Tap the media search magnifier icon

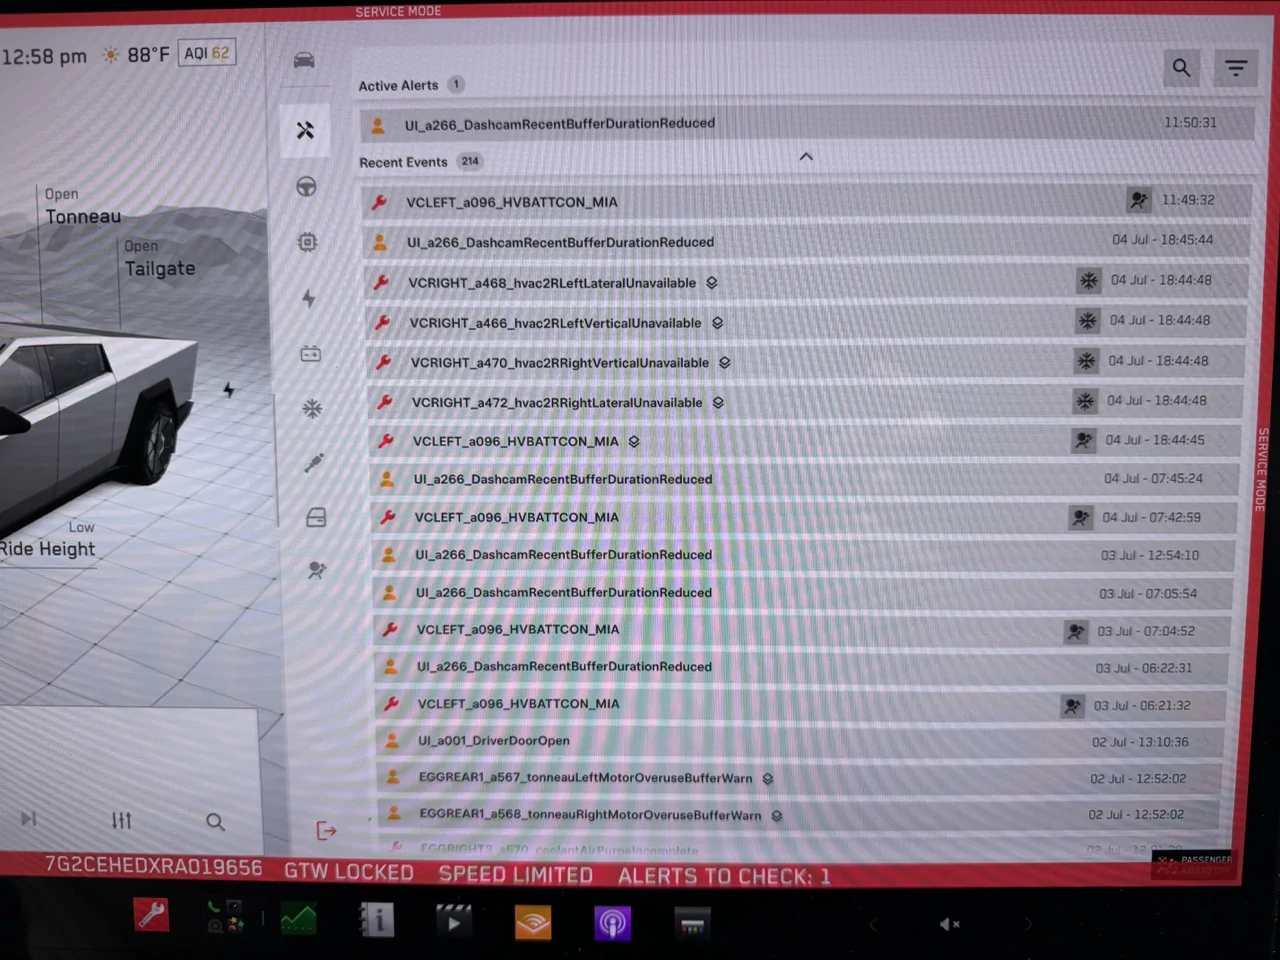215,822
